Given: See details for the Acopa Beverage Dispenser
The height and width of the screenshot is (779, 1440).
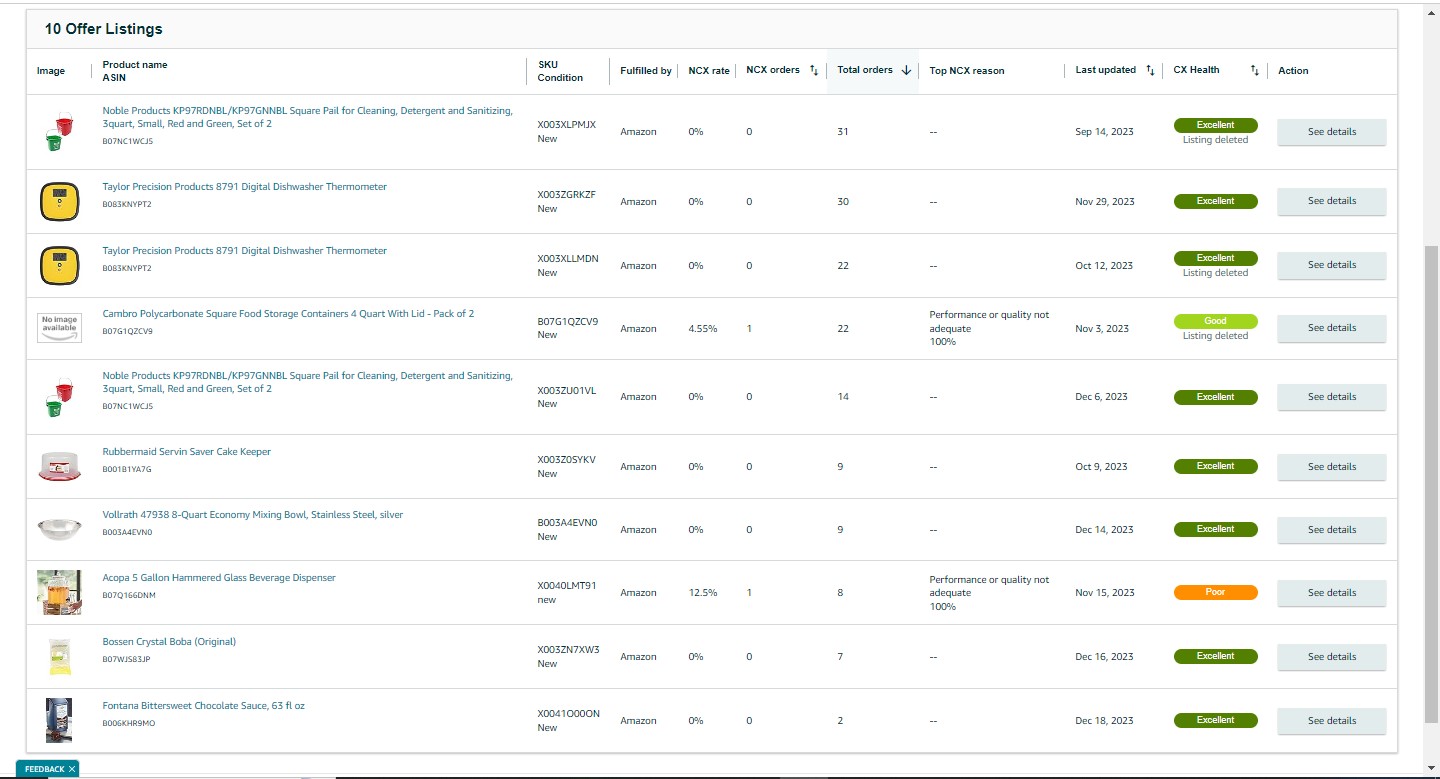Looking at the screenshot, I should click(1332, 593).
